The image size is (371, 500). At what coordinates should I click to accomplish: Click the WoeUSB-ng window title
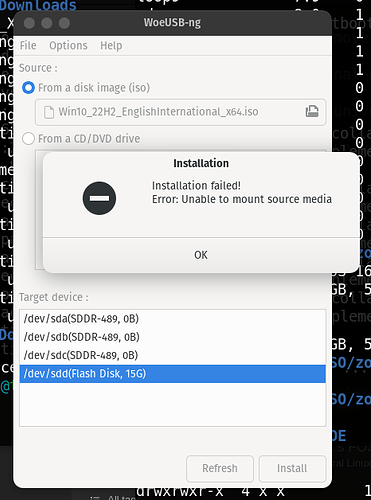click(x=172, y=23)
